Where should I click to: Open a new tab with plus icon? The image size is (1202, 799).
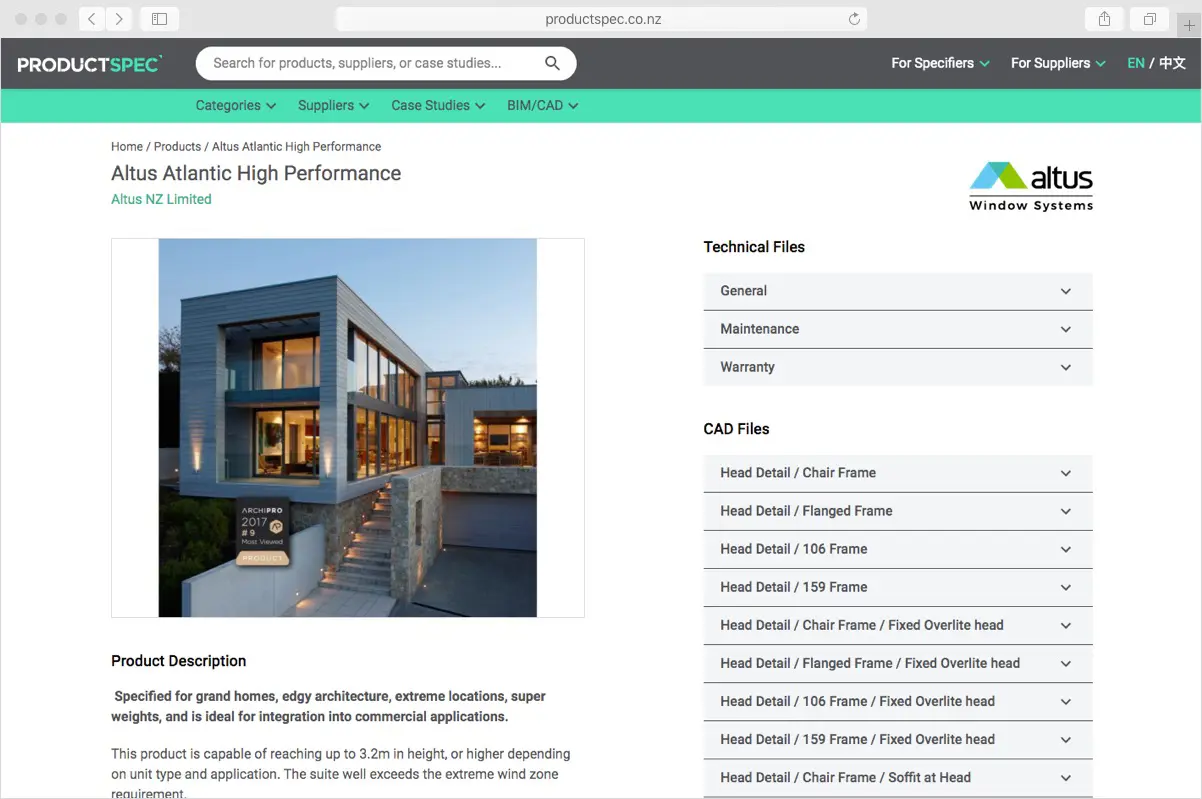pos(1188,25)
